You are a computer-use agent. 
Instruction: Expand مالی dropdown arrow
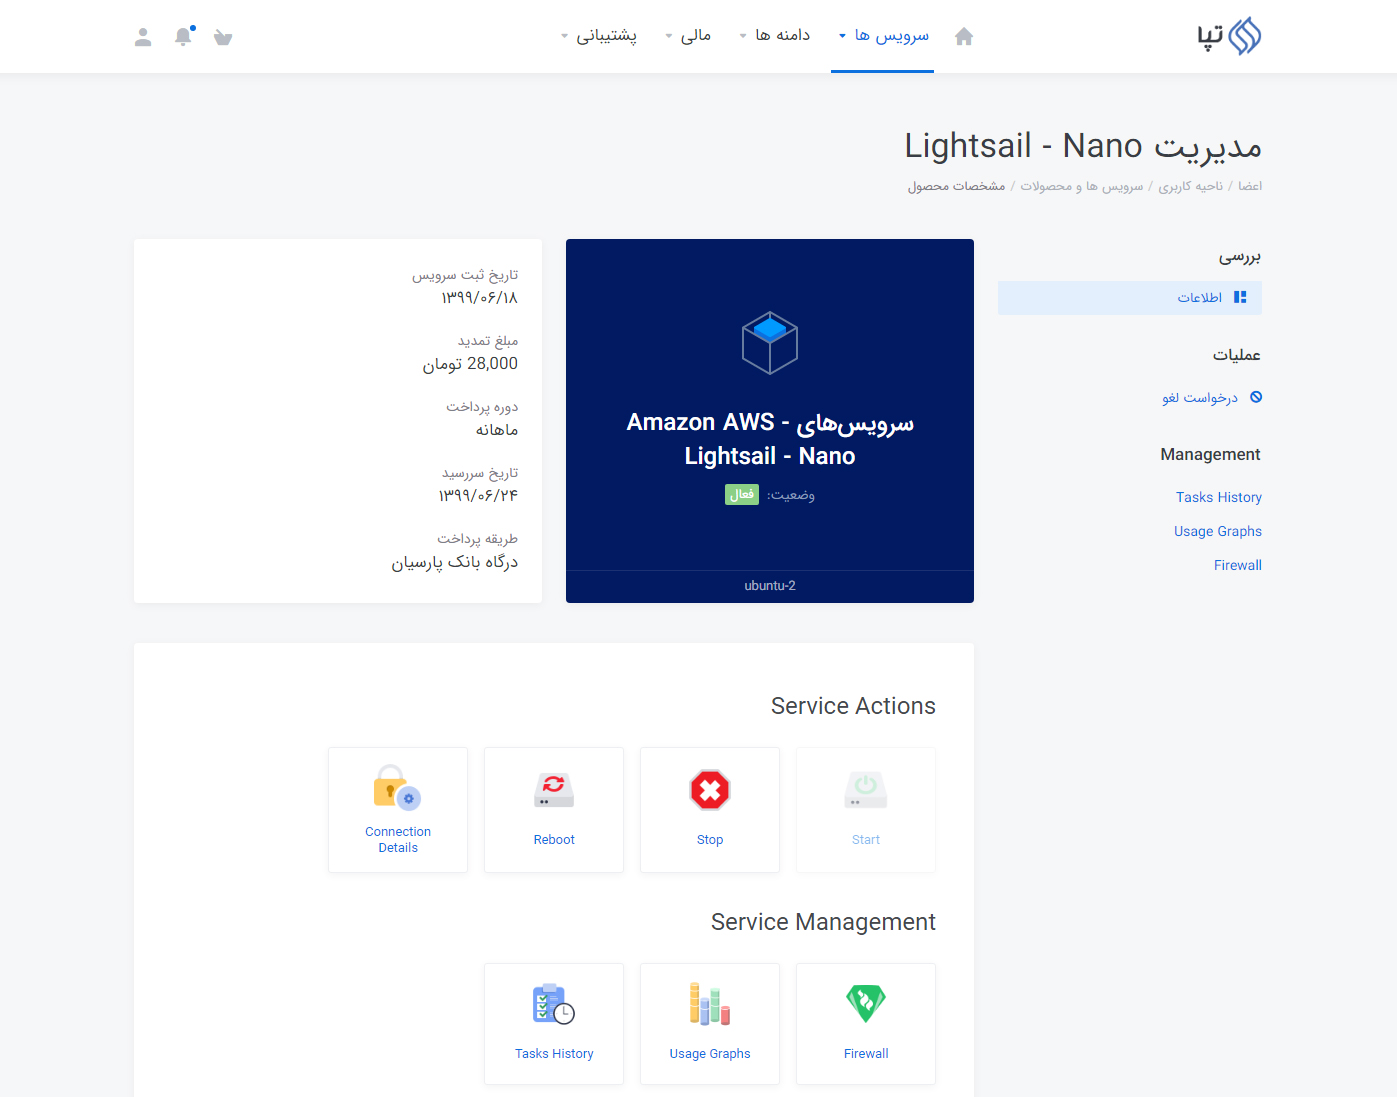pos(669,36)
